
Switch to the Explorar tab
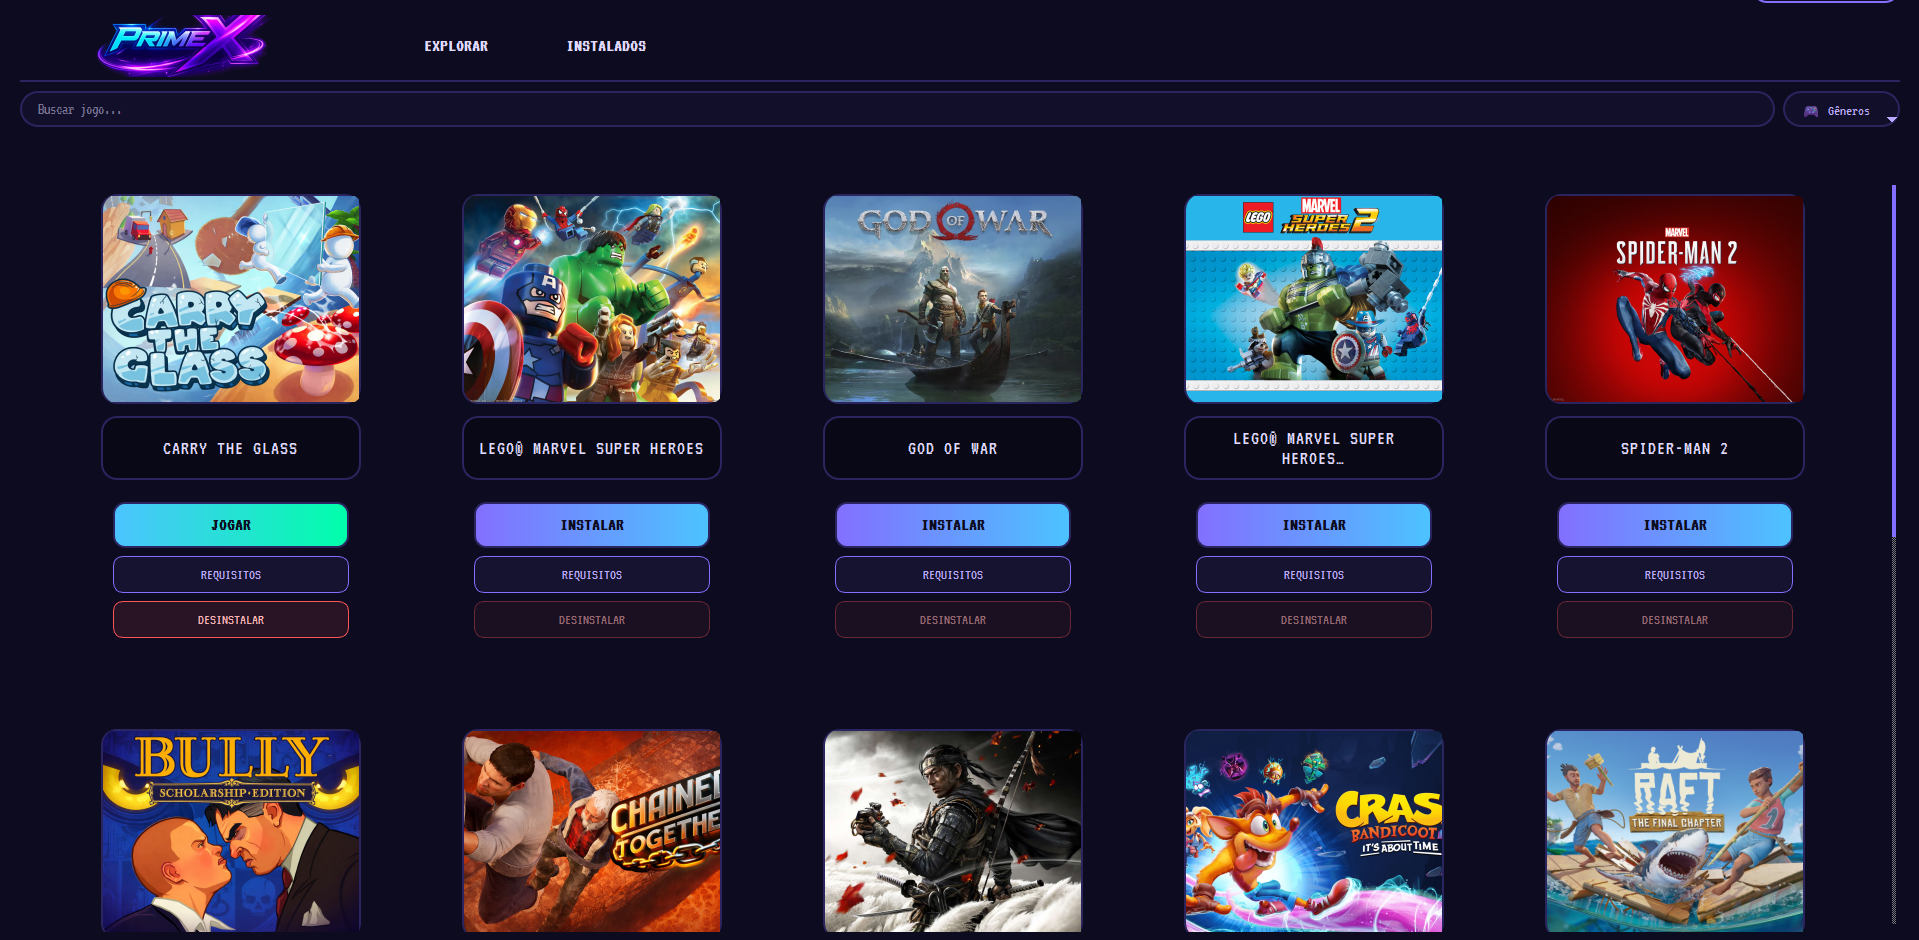456,46
